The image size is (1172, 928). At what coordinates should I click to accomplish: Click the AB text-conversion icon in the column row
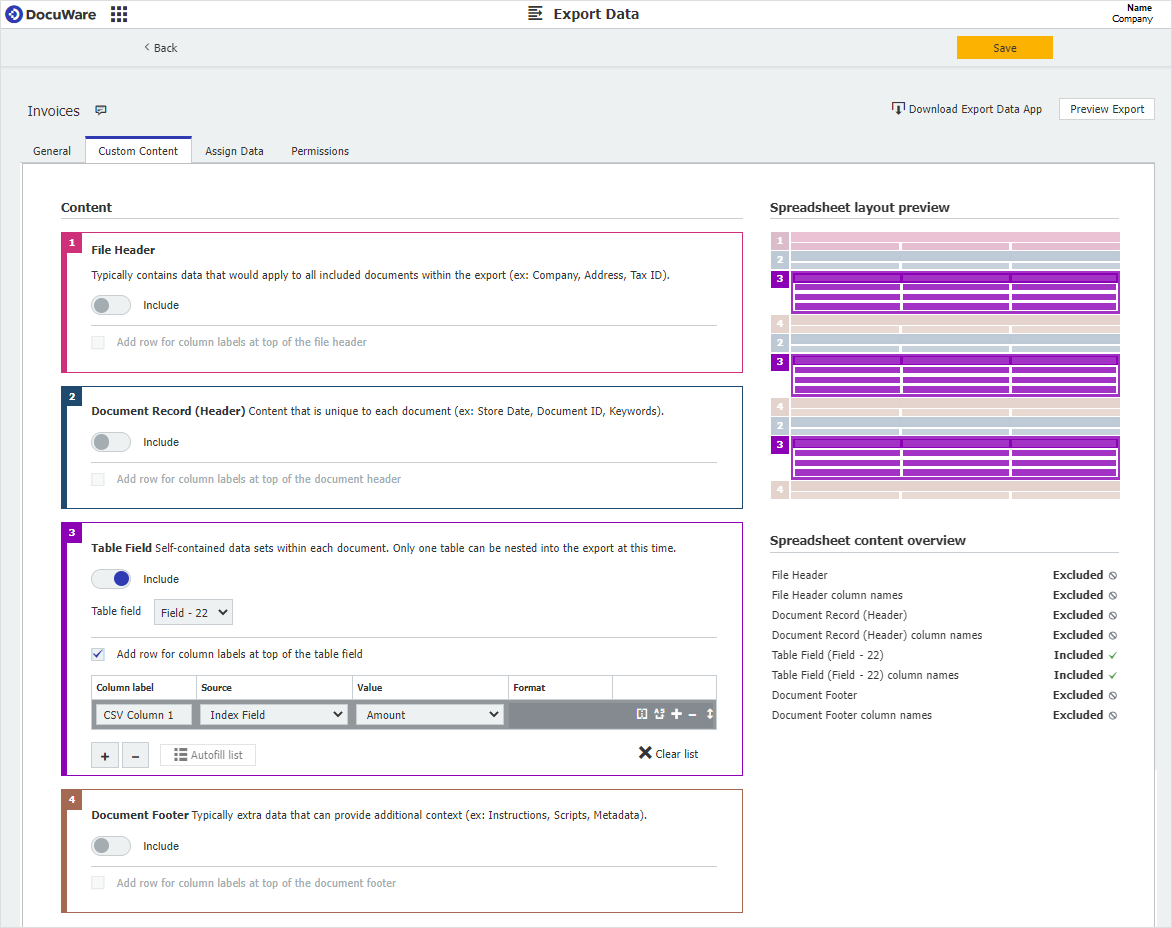click(659, 714)
